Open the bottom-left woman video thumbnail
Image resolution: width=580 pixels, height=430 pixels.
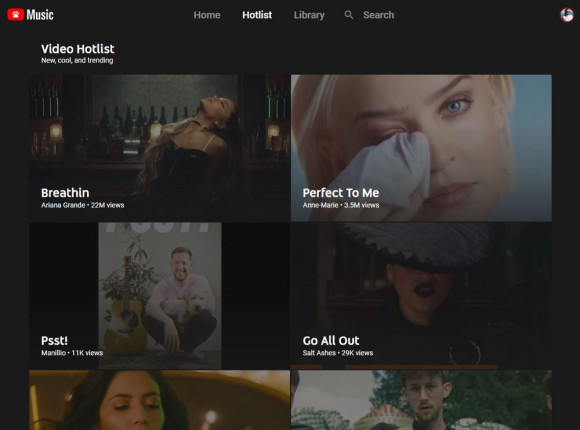(x=159, y=400)
